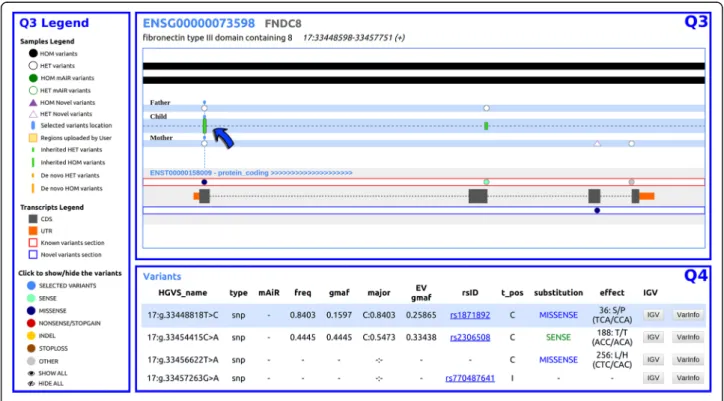Select freq column header
This screenshot has height=401, width=724.
(x=303, y=293)
